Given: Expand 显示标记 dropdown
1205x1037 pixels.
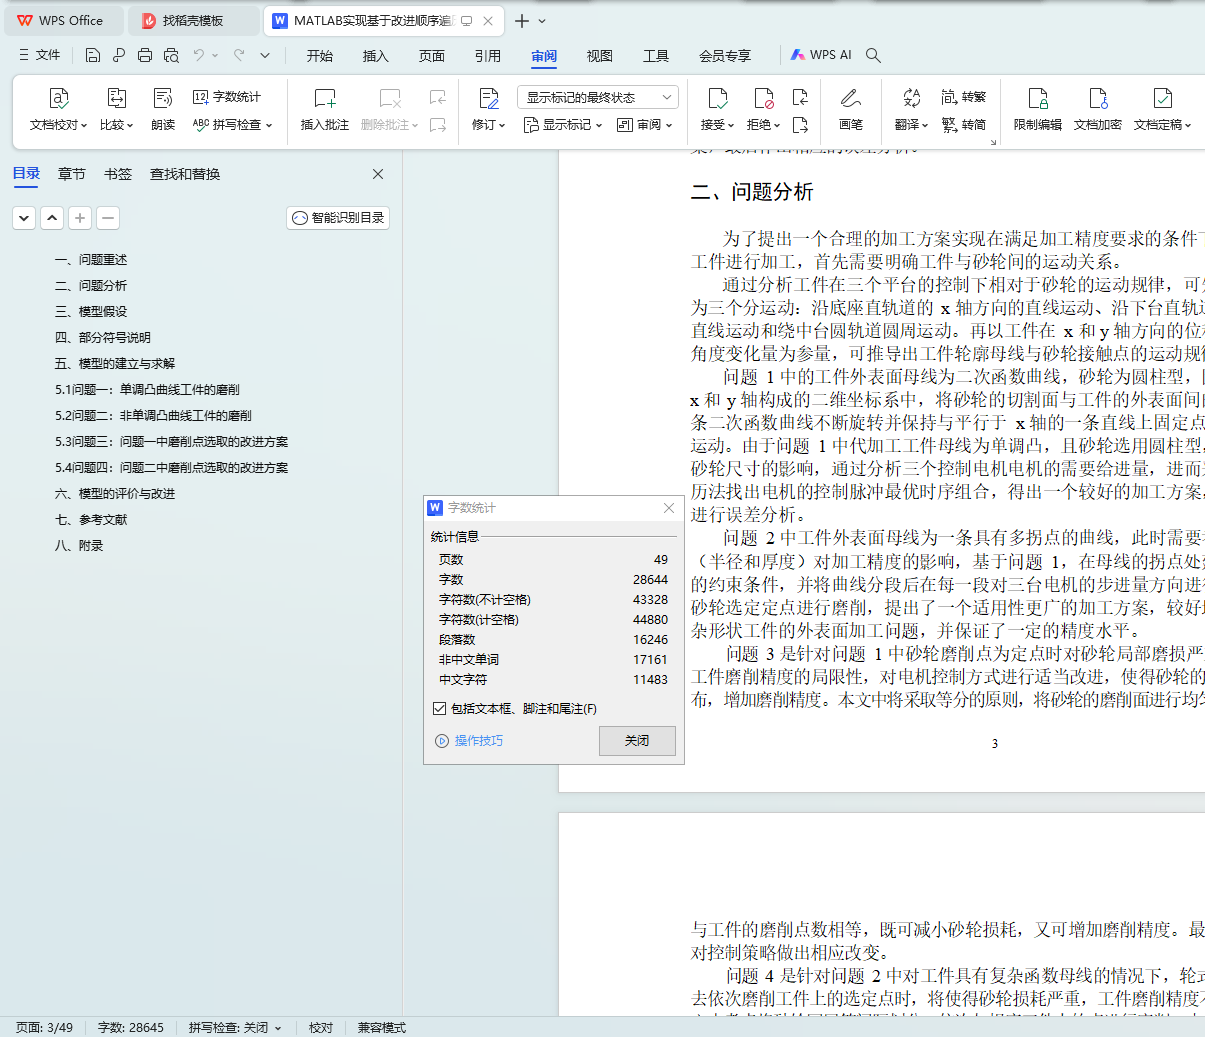Looking at the screenshot, I should point(563,125).
